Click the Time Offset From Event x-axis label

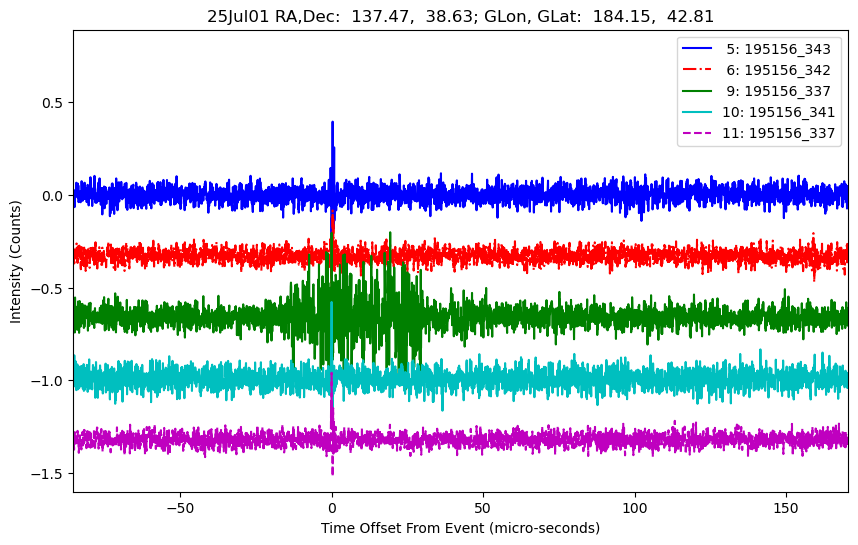[x=460, y=528]
